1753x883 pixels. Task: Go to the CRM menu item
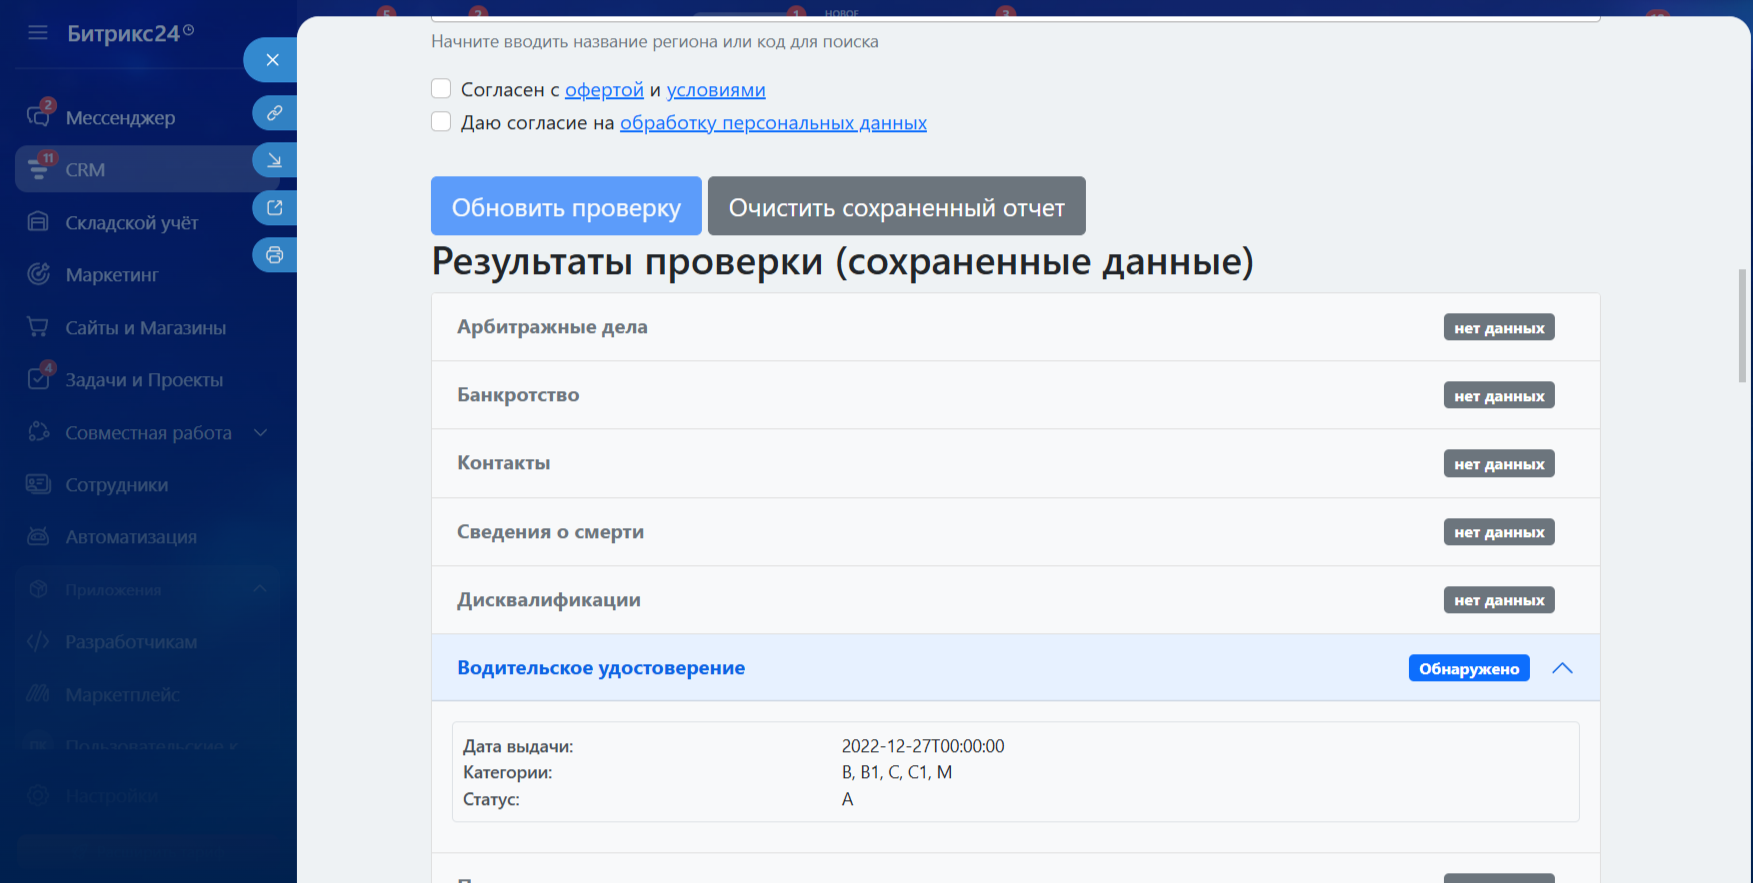85,170
